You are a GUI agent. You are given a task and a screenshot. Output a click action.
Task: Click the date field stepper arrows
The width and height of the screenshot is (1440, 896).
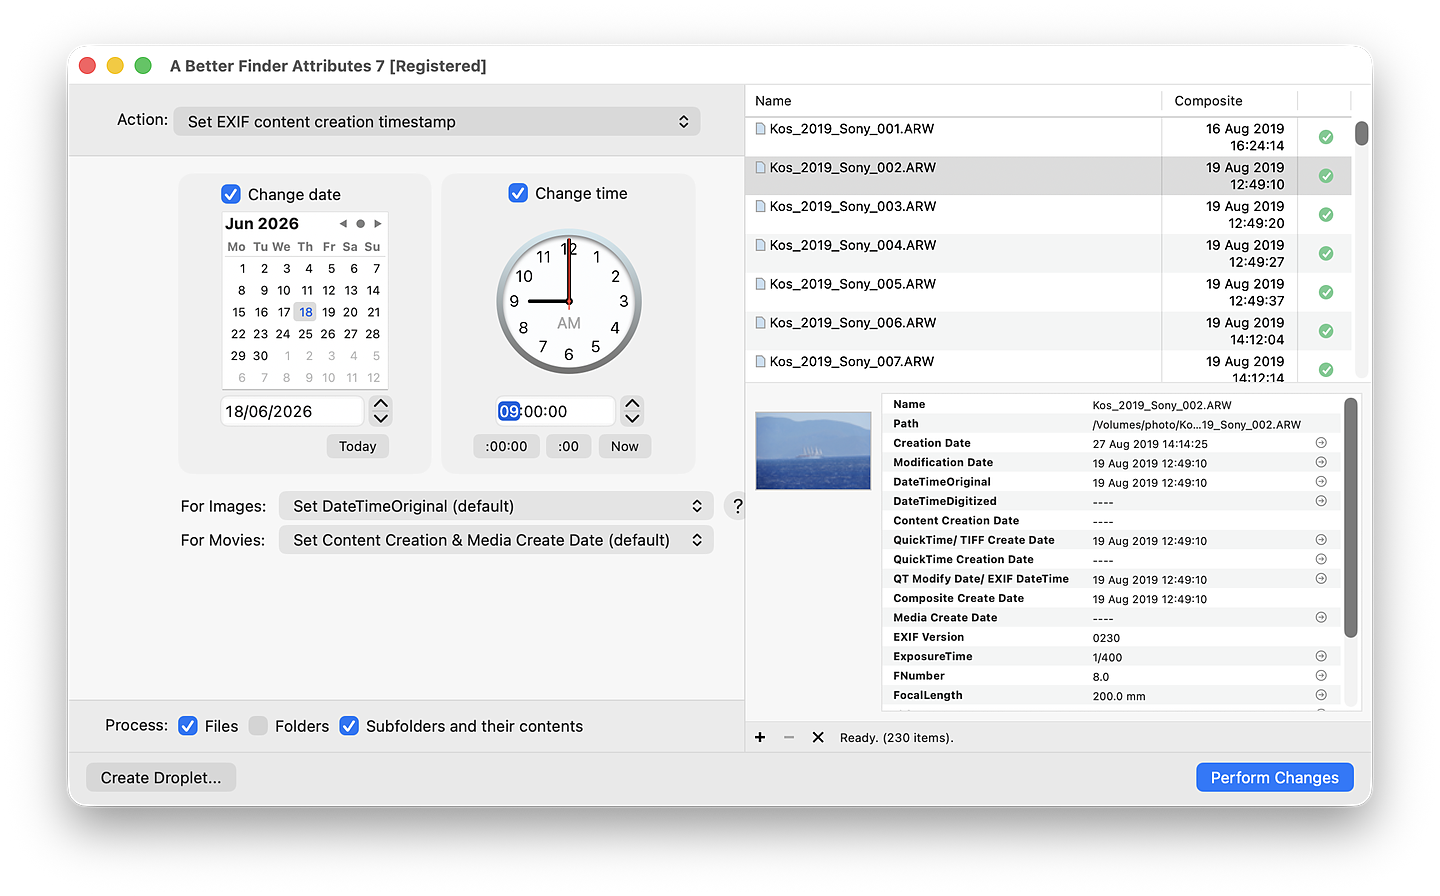click(x=381, y=411)
